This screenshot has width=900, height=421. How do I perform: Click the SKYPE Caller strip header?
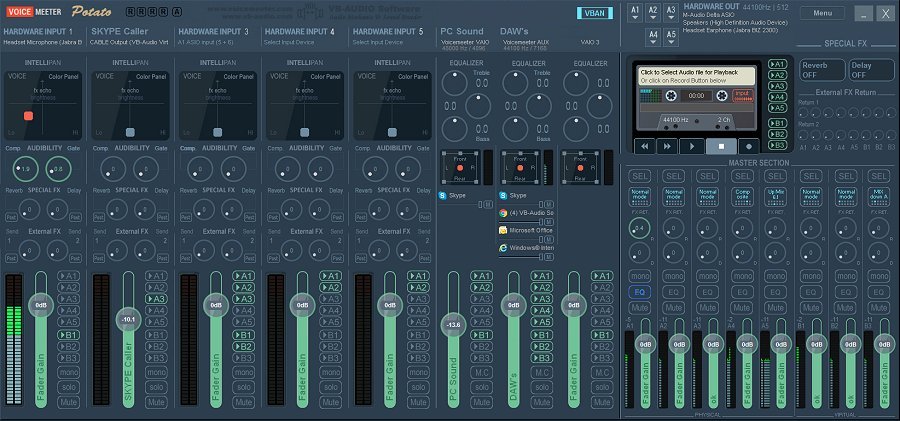[x=119, y=32]
